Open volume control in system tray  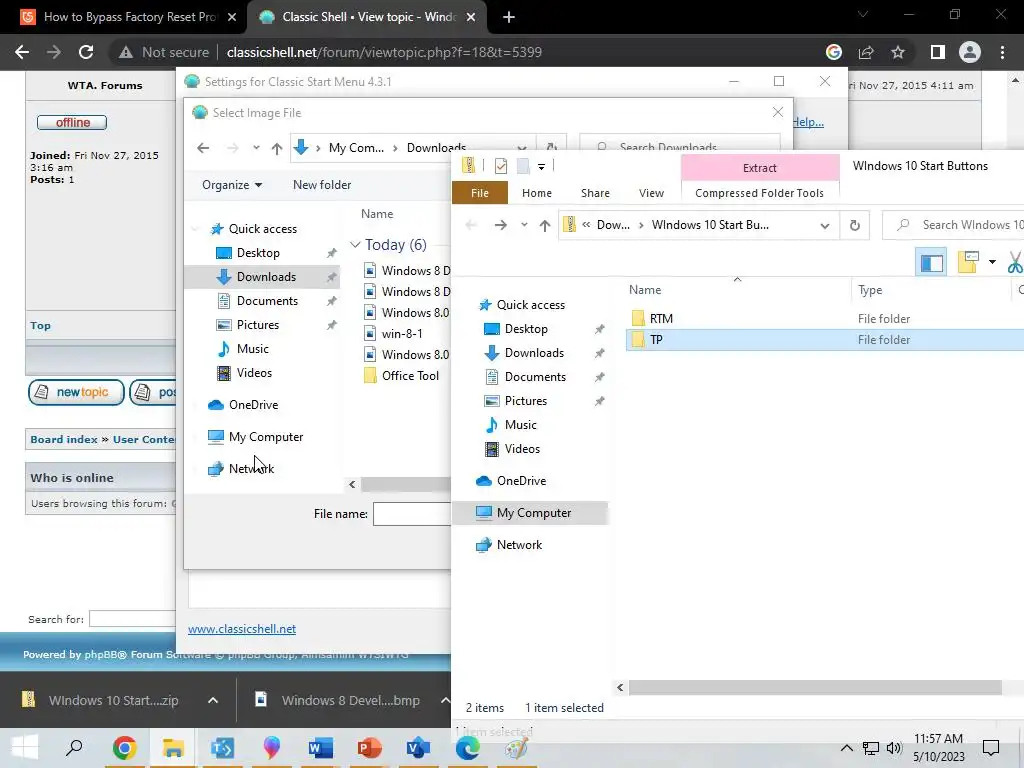coord(894,748)
